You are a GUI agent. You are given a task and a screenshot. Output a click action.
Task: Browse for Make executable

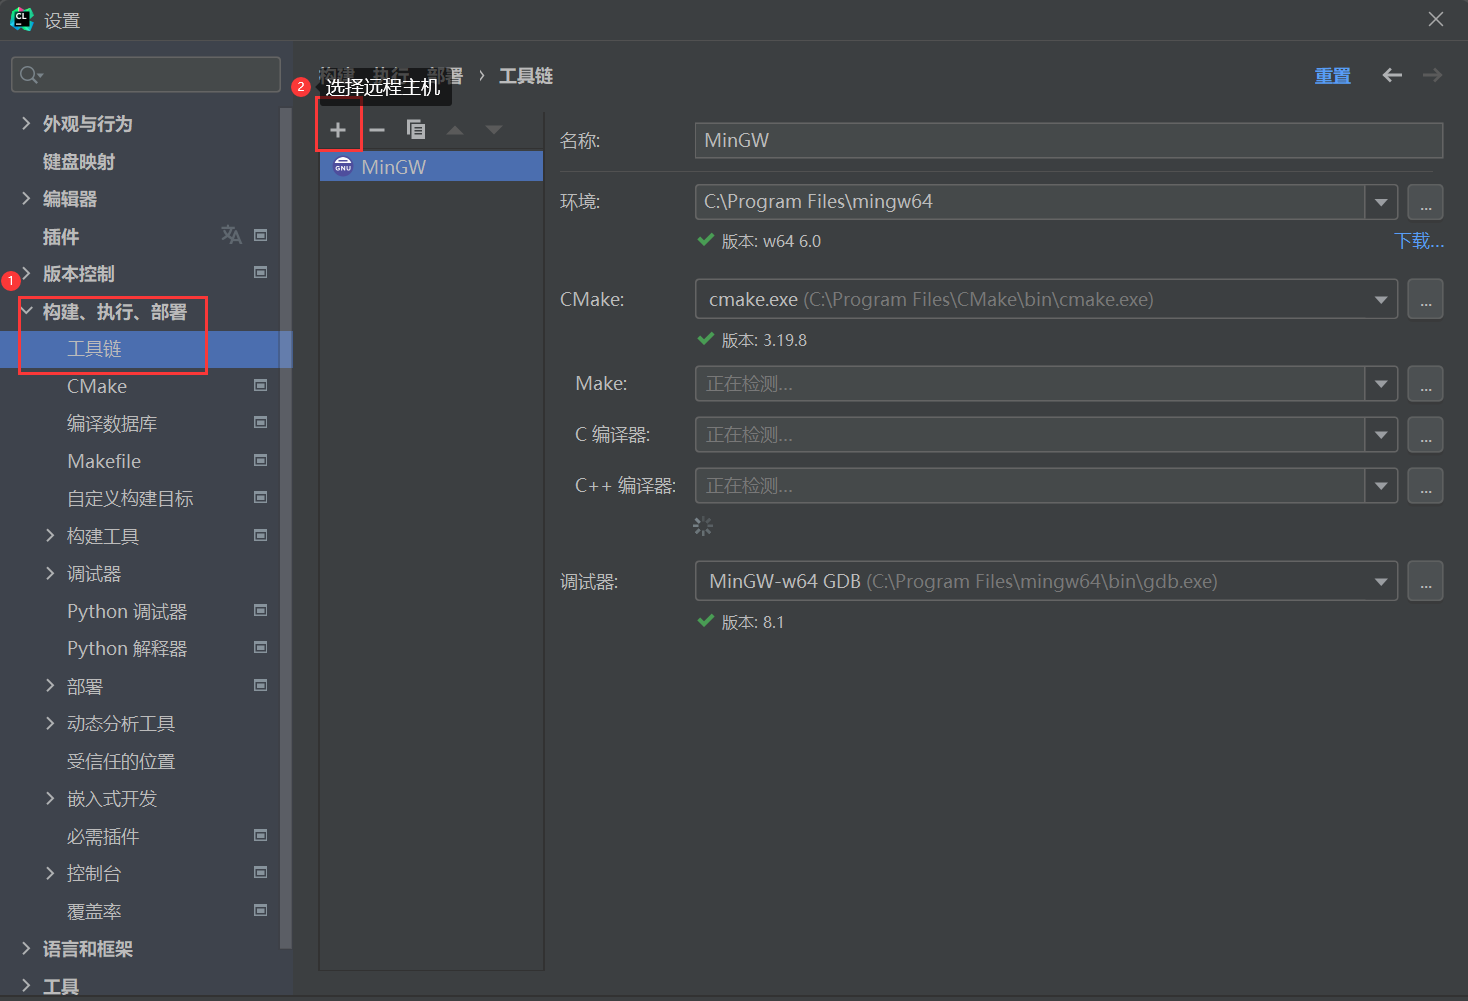tap(1425, 384)
